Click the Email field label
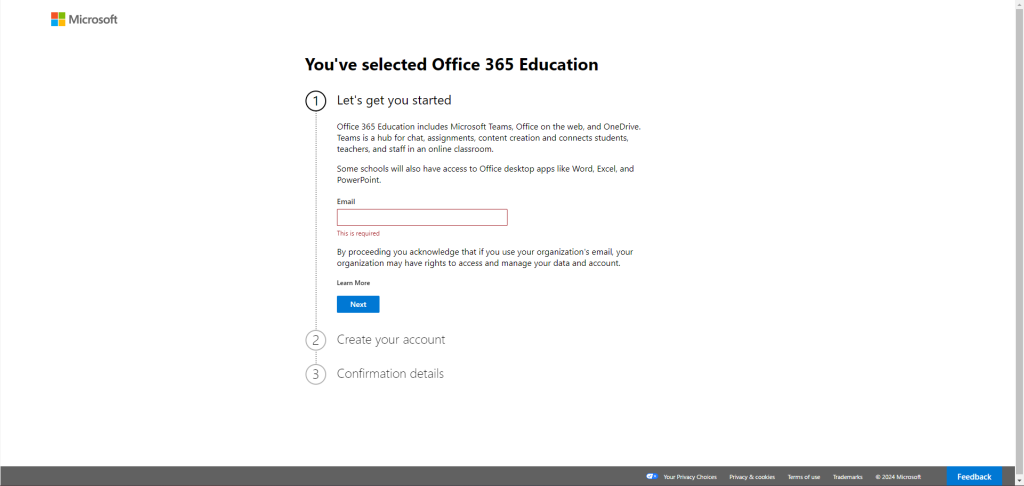The width and height of the screenshot is (1024, 486). pos(346,202)
